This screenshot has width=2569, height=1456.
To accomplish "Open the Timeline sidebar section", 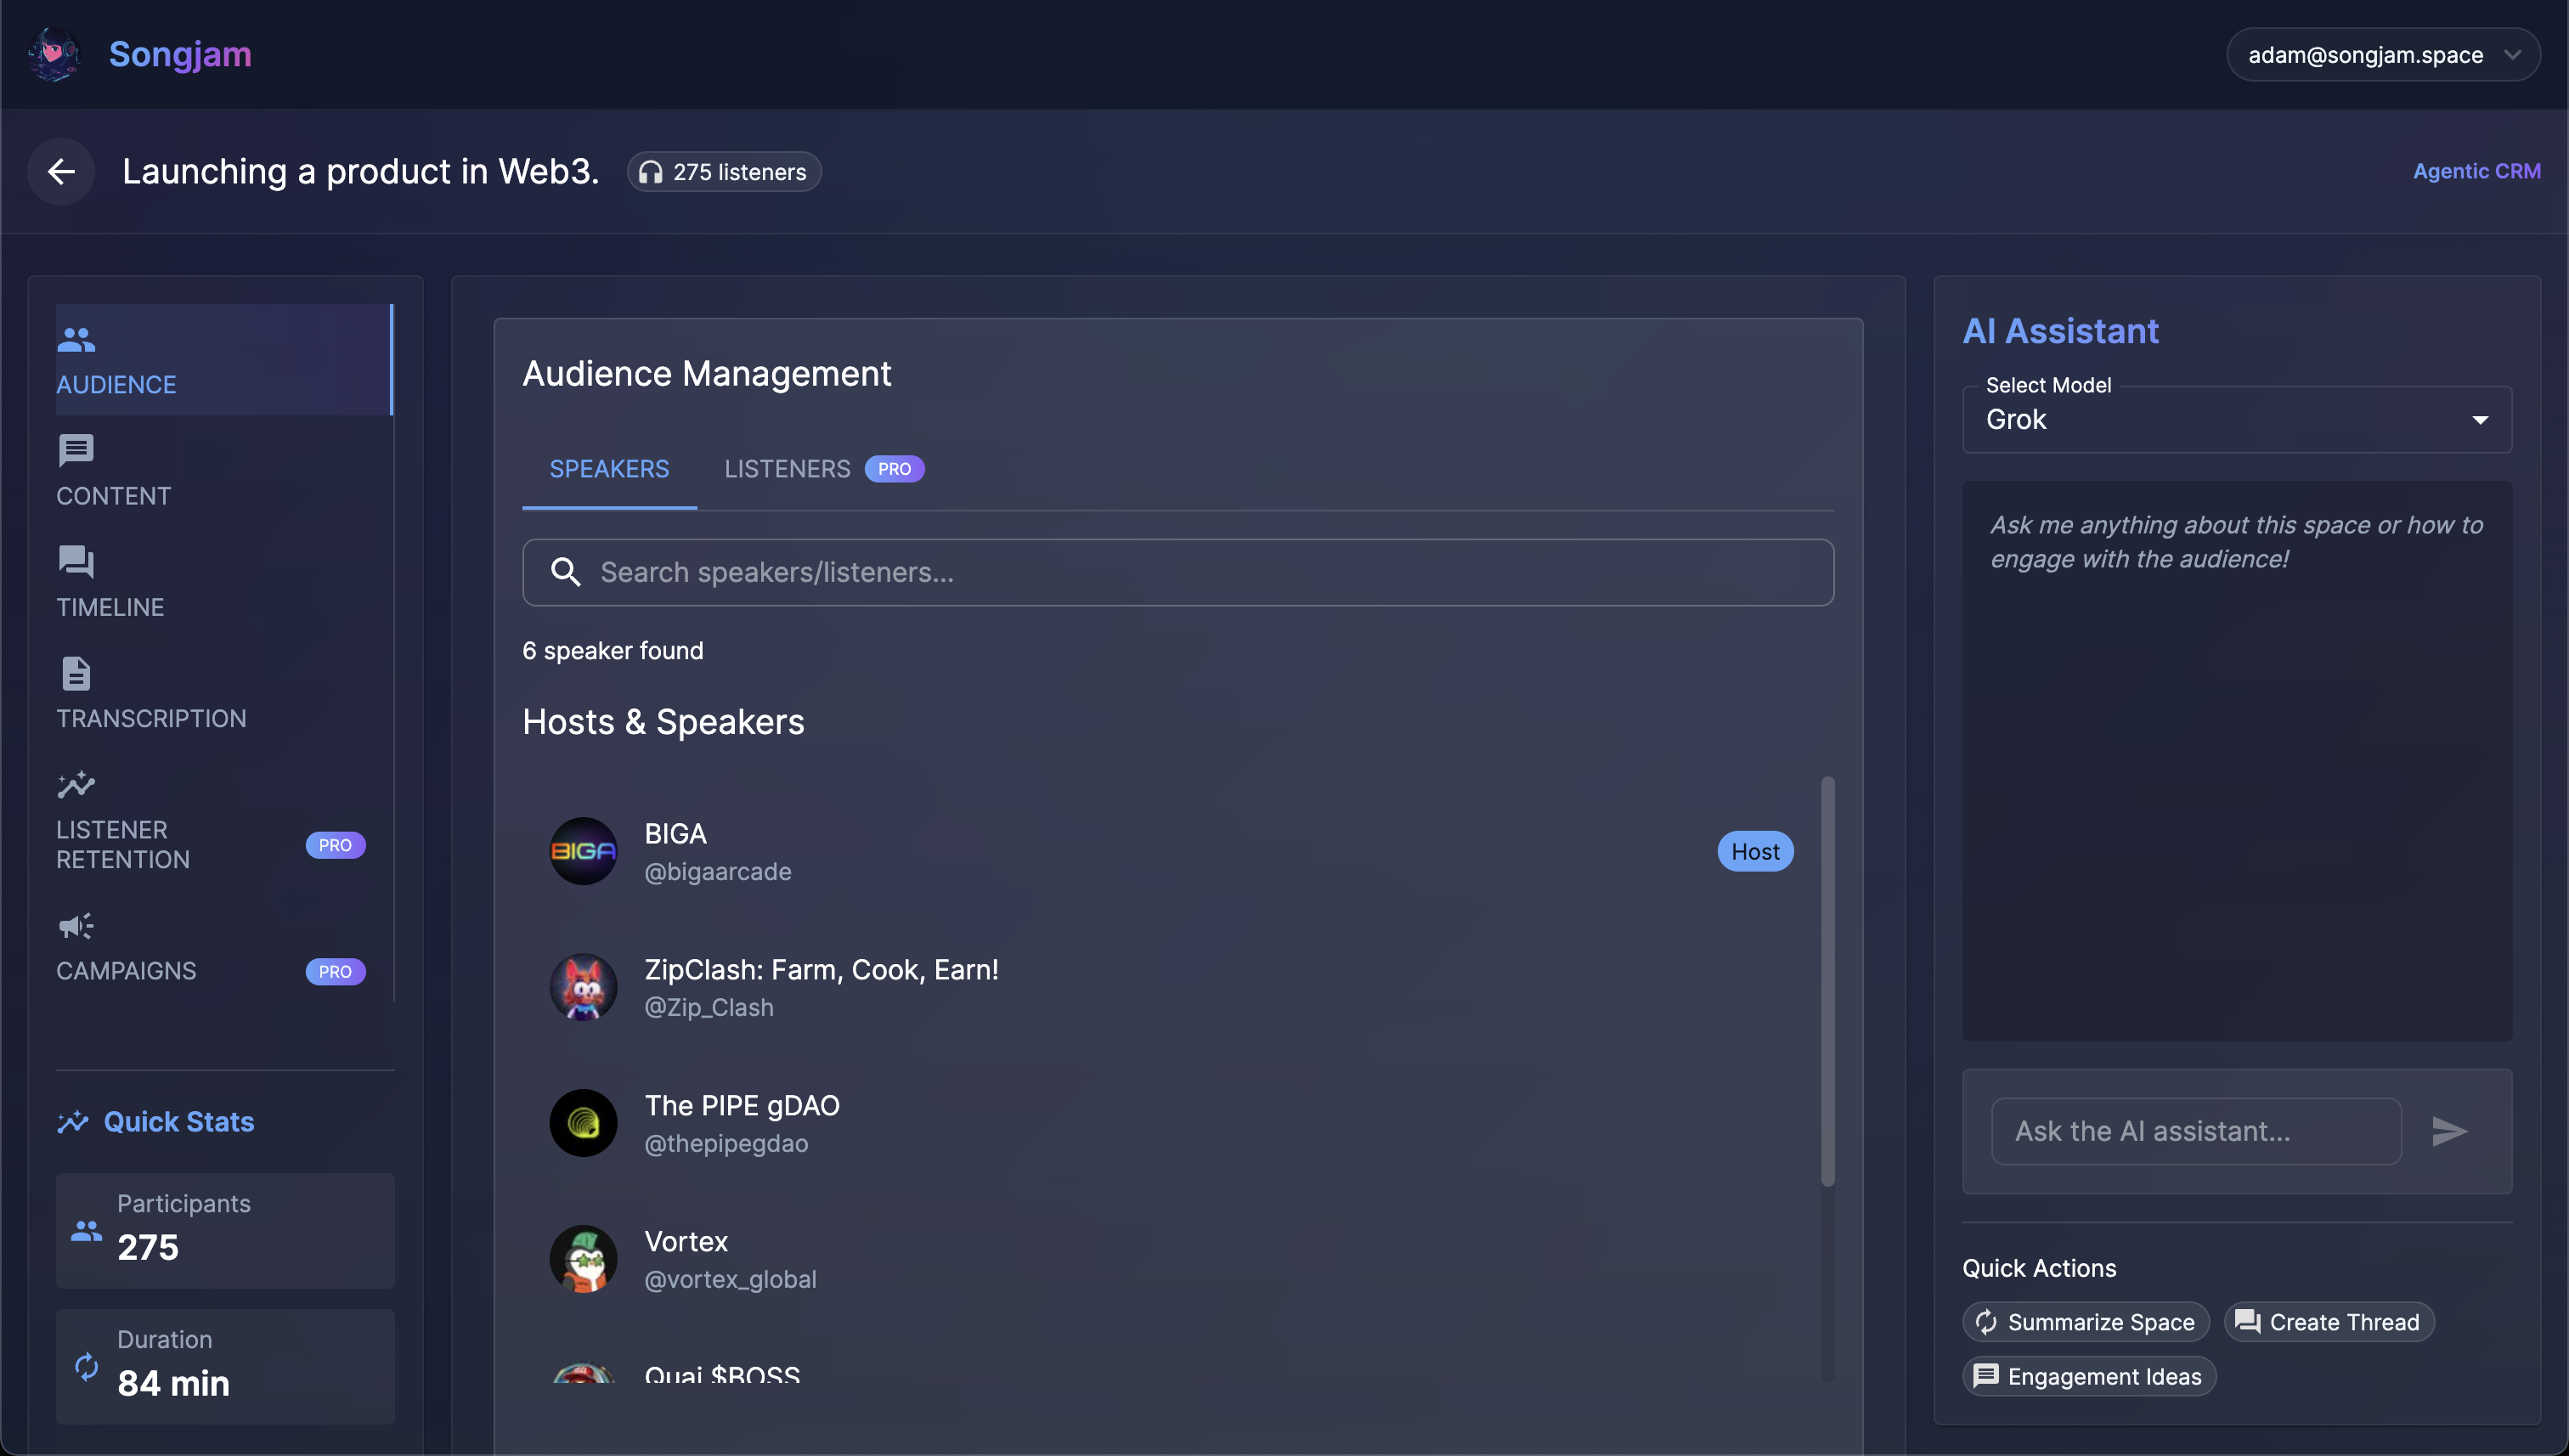I will (x=110, y=582).
